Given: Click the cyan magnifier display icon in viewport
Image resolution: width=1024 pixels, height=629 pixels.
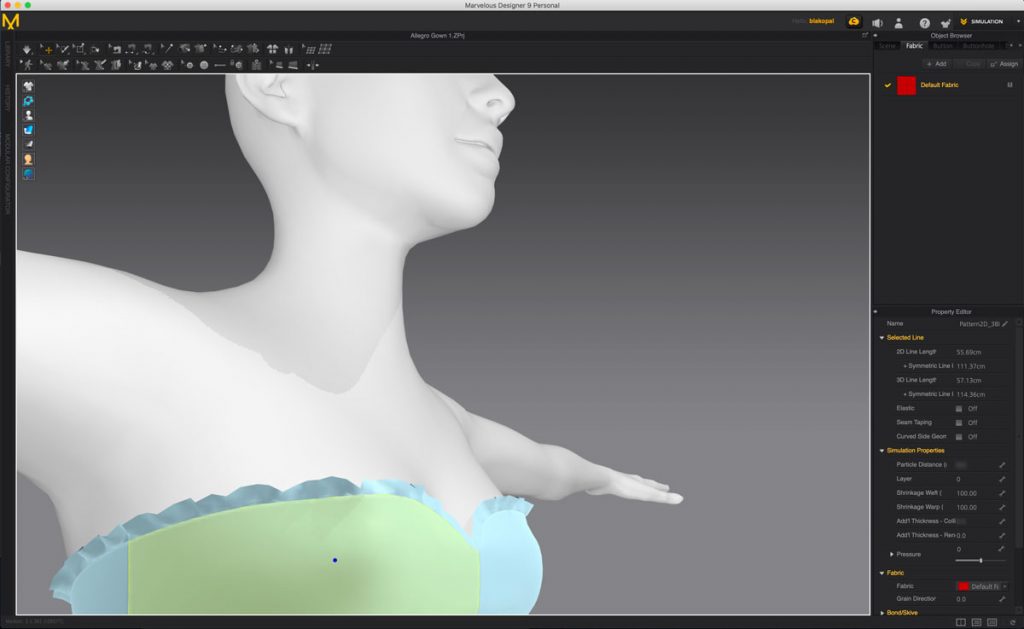Looking at the screenshot, I should pyautogui.click(x=28, y=101).
